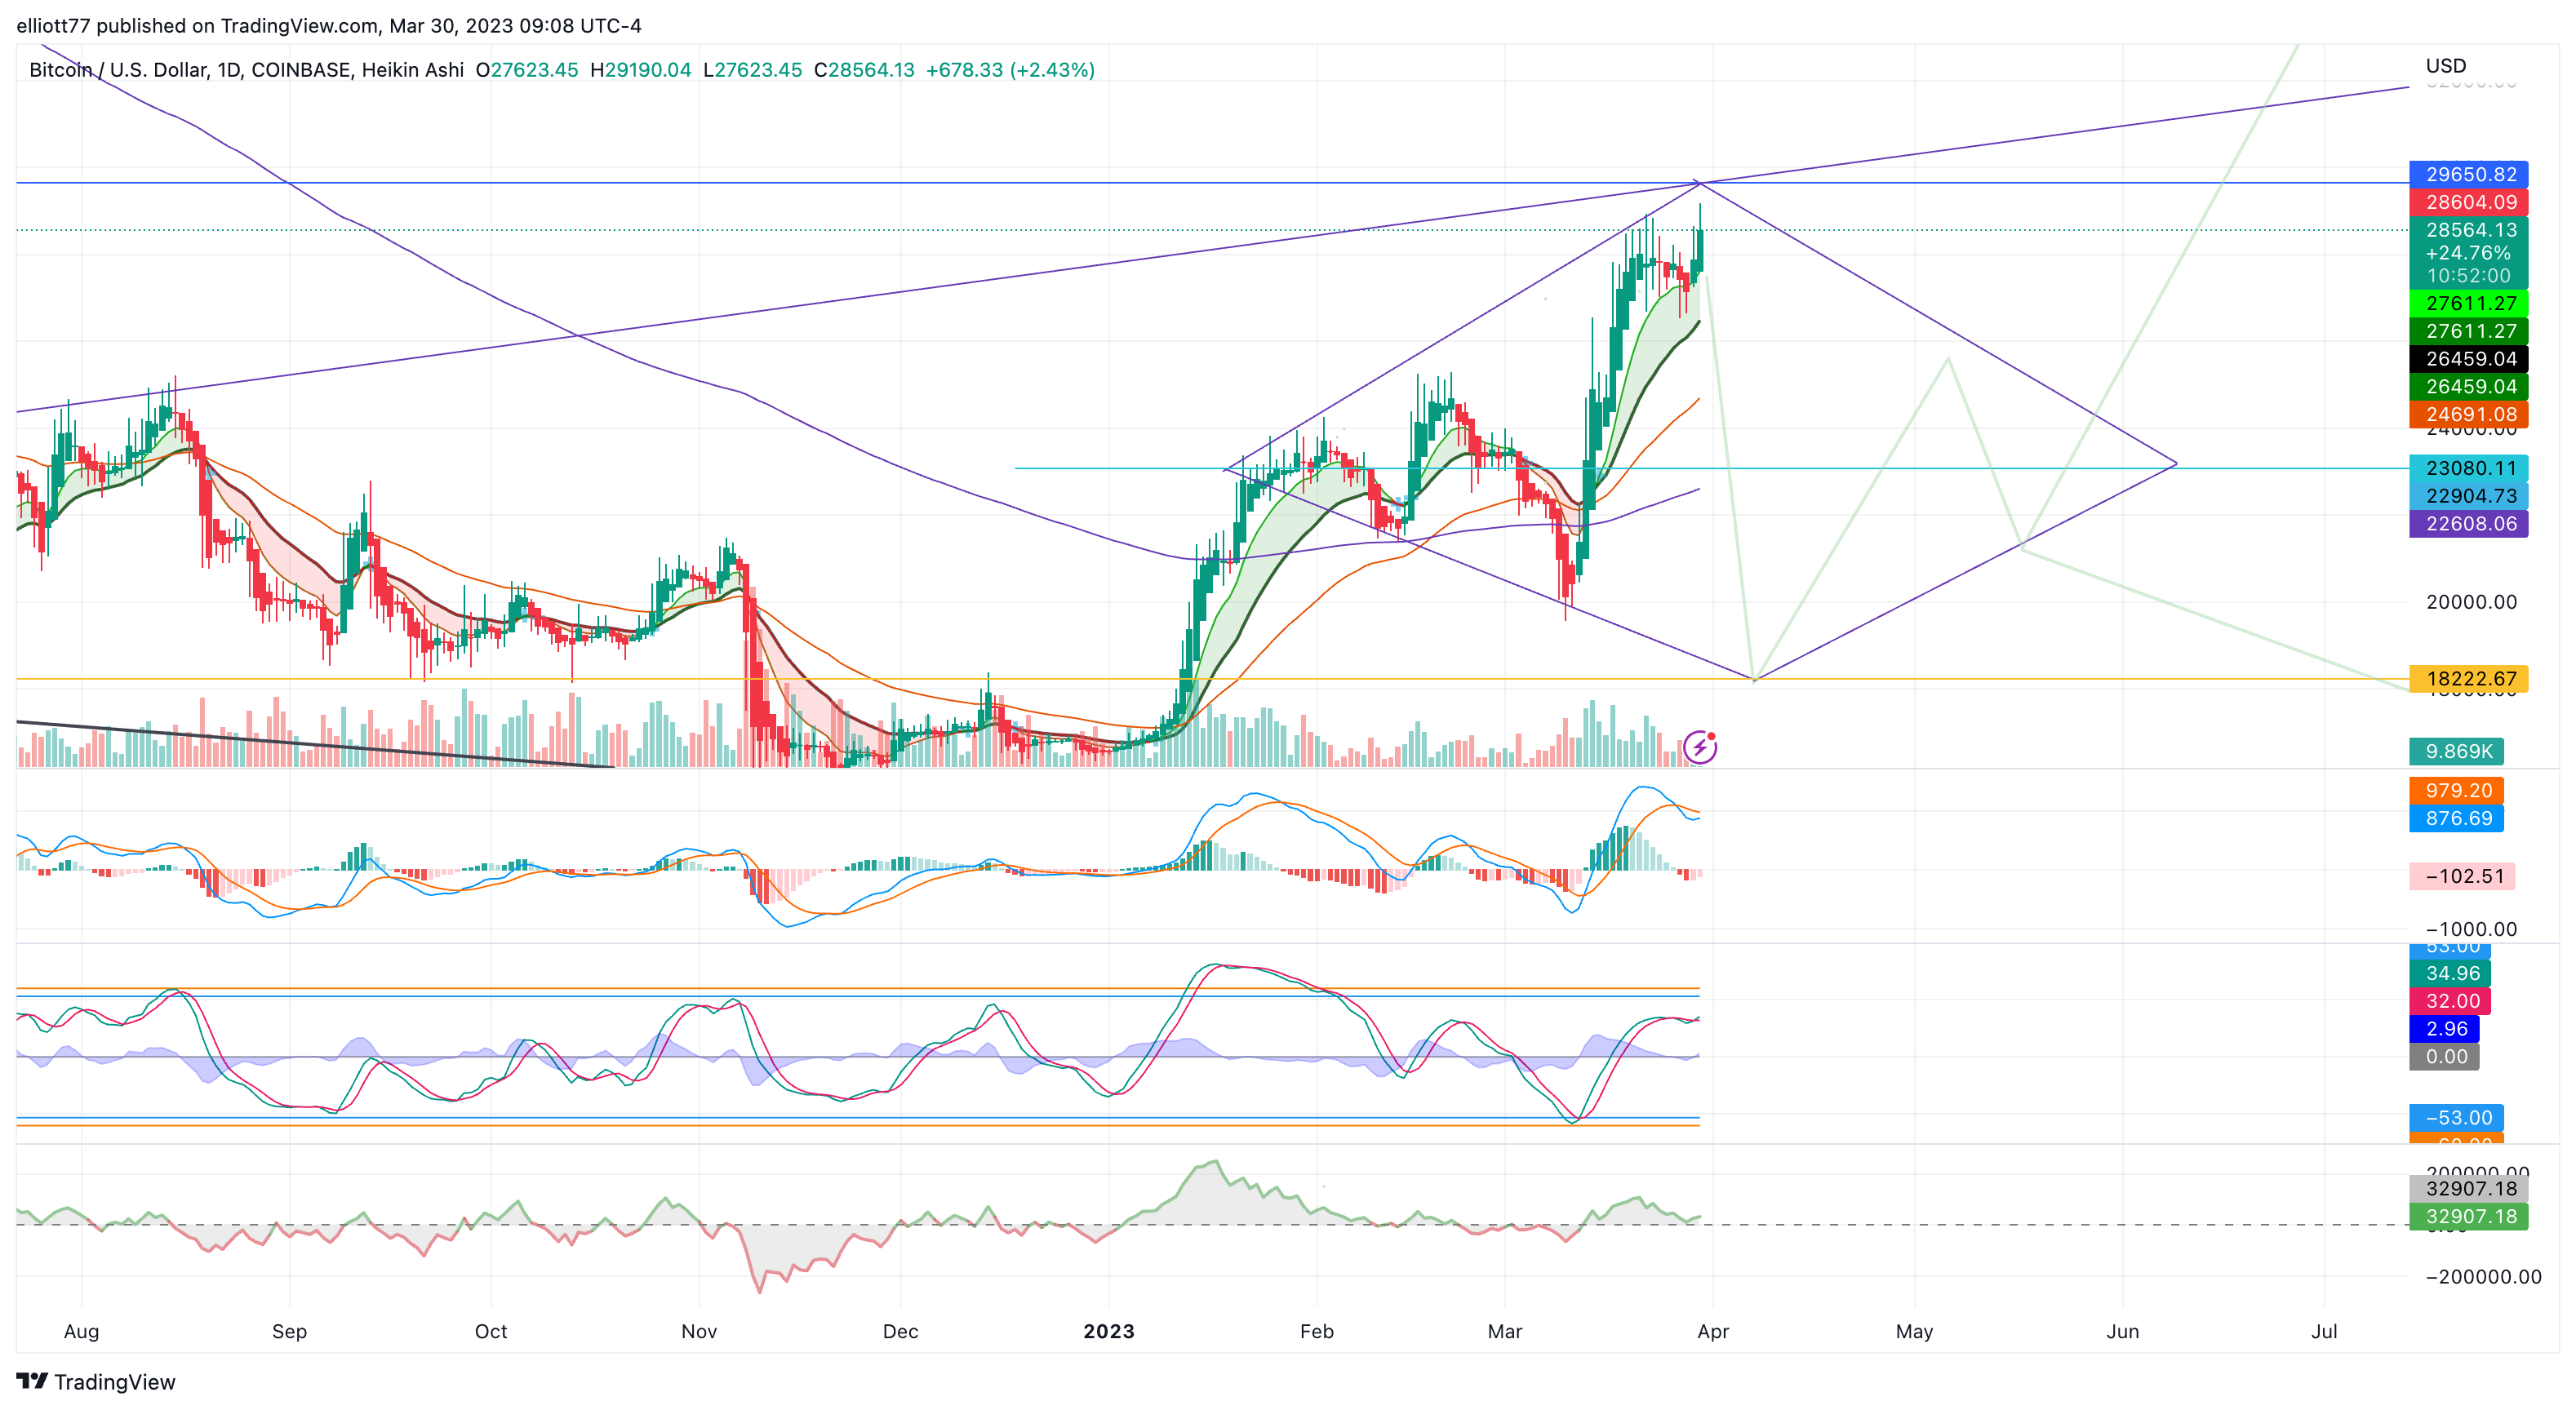
Task: Click the Jun label on time axis
Action: [2122, 1332]
